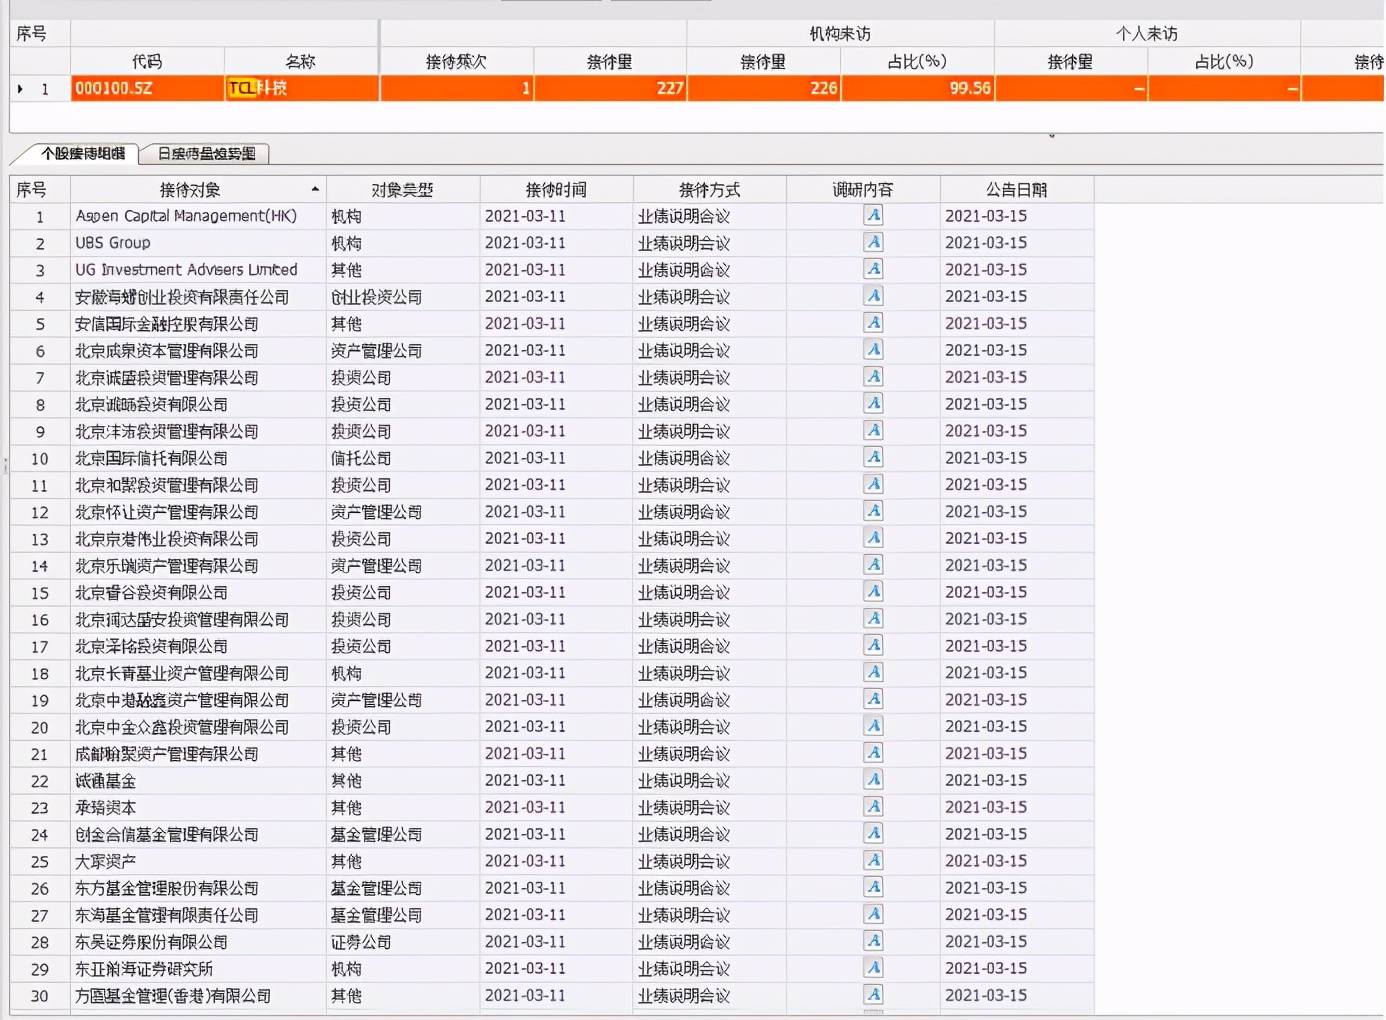
Task: Click the 调研内容 icon in row 20
Action: [x=873, y=726]
